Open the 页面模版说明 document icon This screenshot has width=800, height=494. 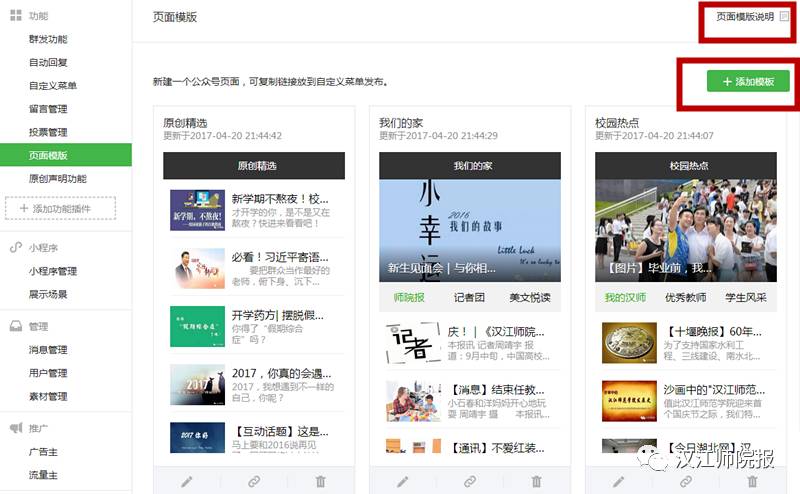(784, 17)
